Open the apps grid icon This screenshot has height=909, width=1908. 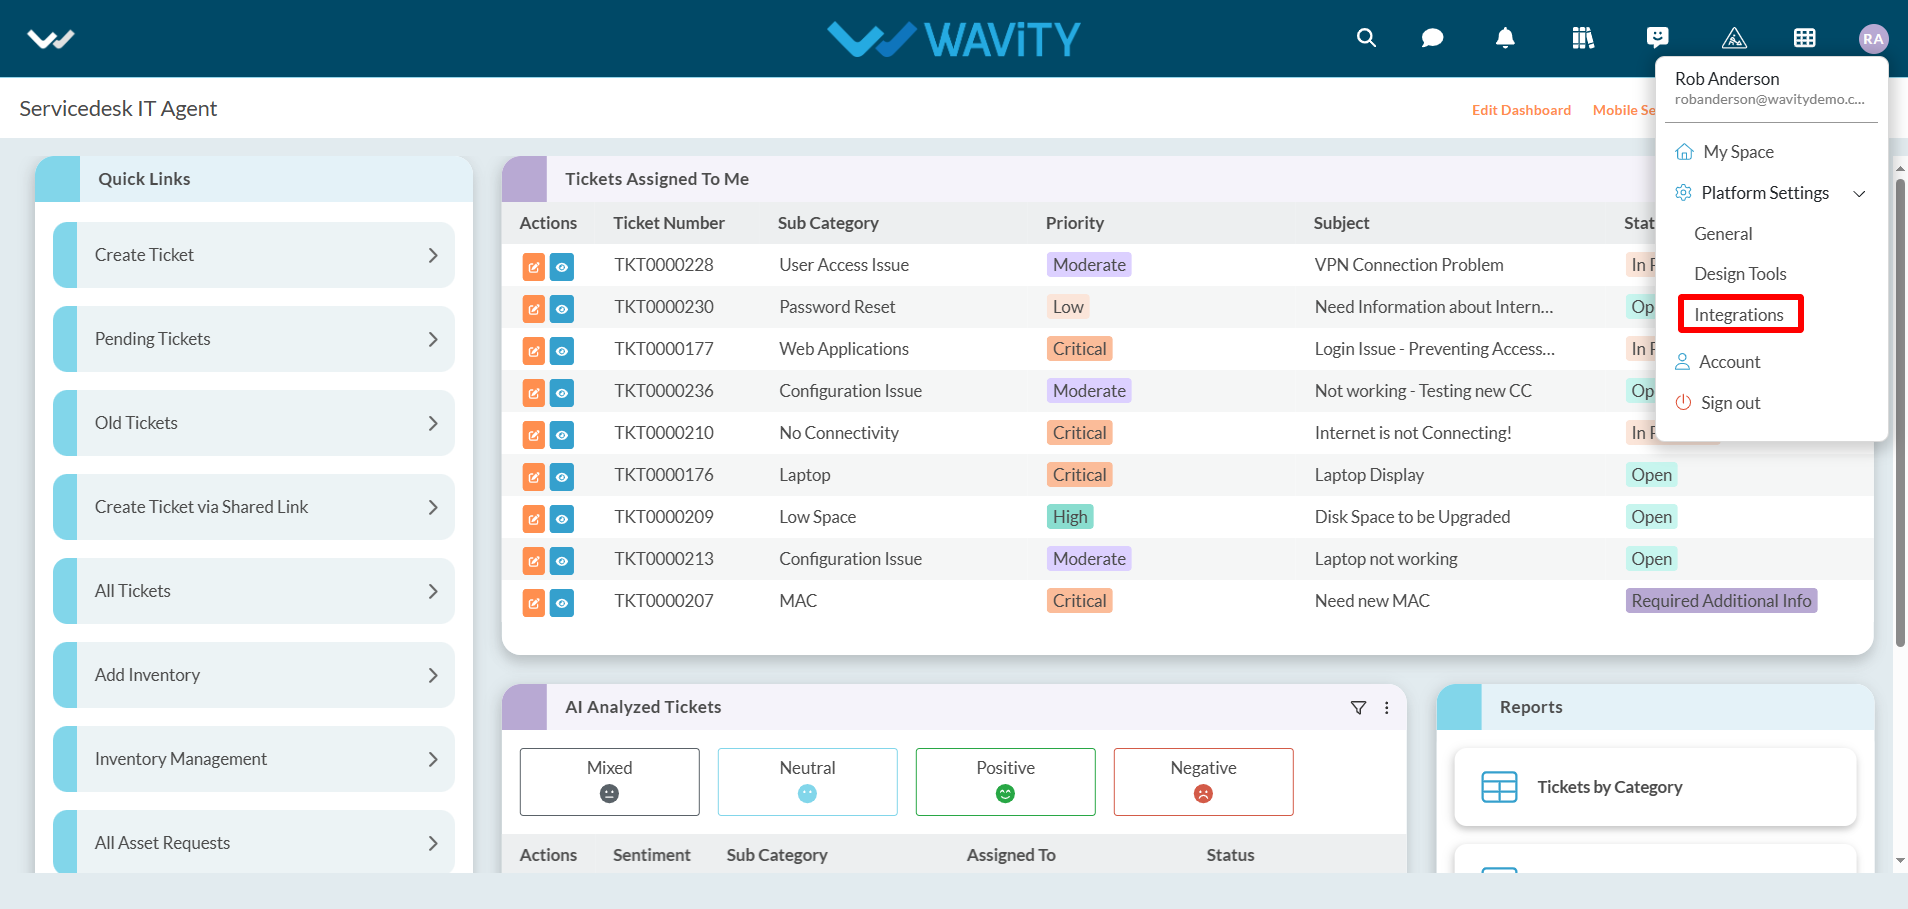tap(1805, 38)
